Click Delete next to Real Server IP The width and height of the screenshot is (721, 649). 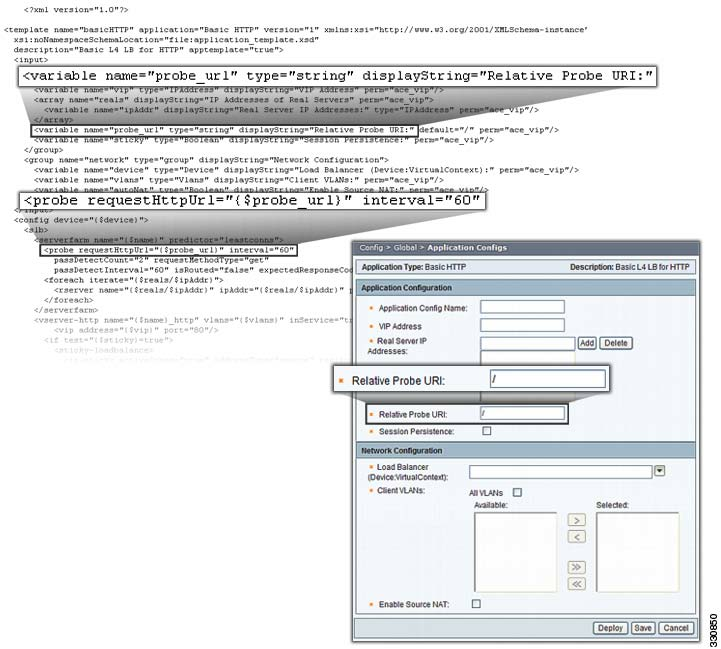click(x=615, y=343)
